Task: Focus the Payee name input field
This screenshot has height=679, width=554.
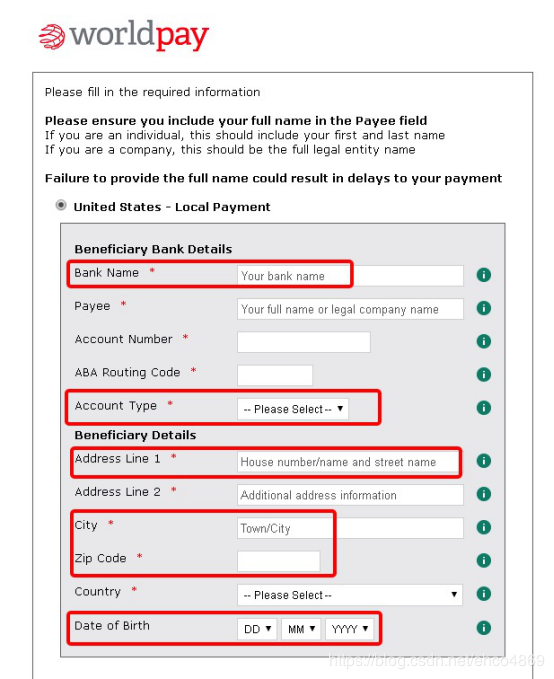Action: [x=350, y=309]
